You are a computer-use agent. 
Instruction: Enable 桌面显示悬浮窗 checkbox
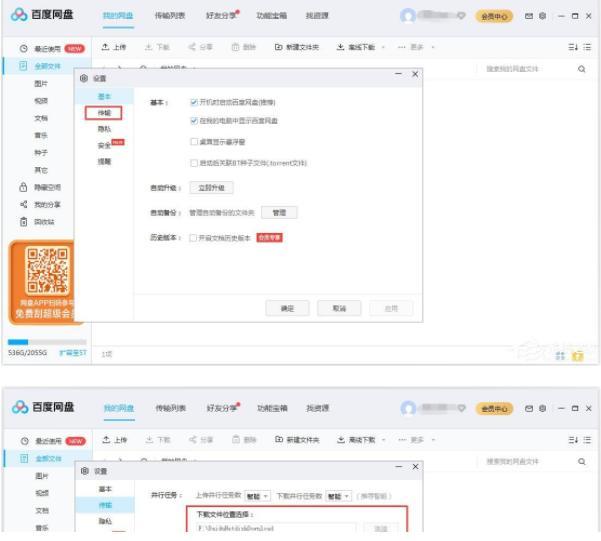194,142
